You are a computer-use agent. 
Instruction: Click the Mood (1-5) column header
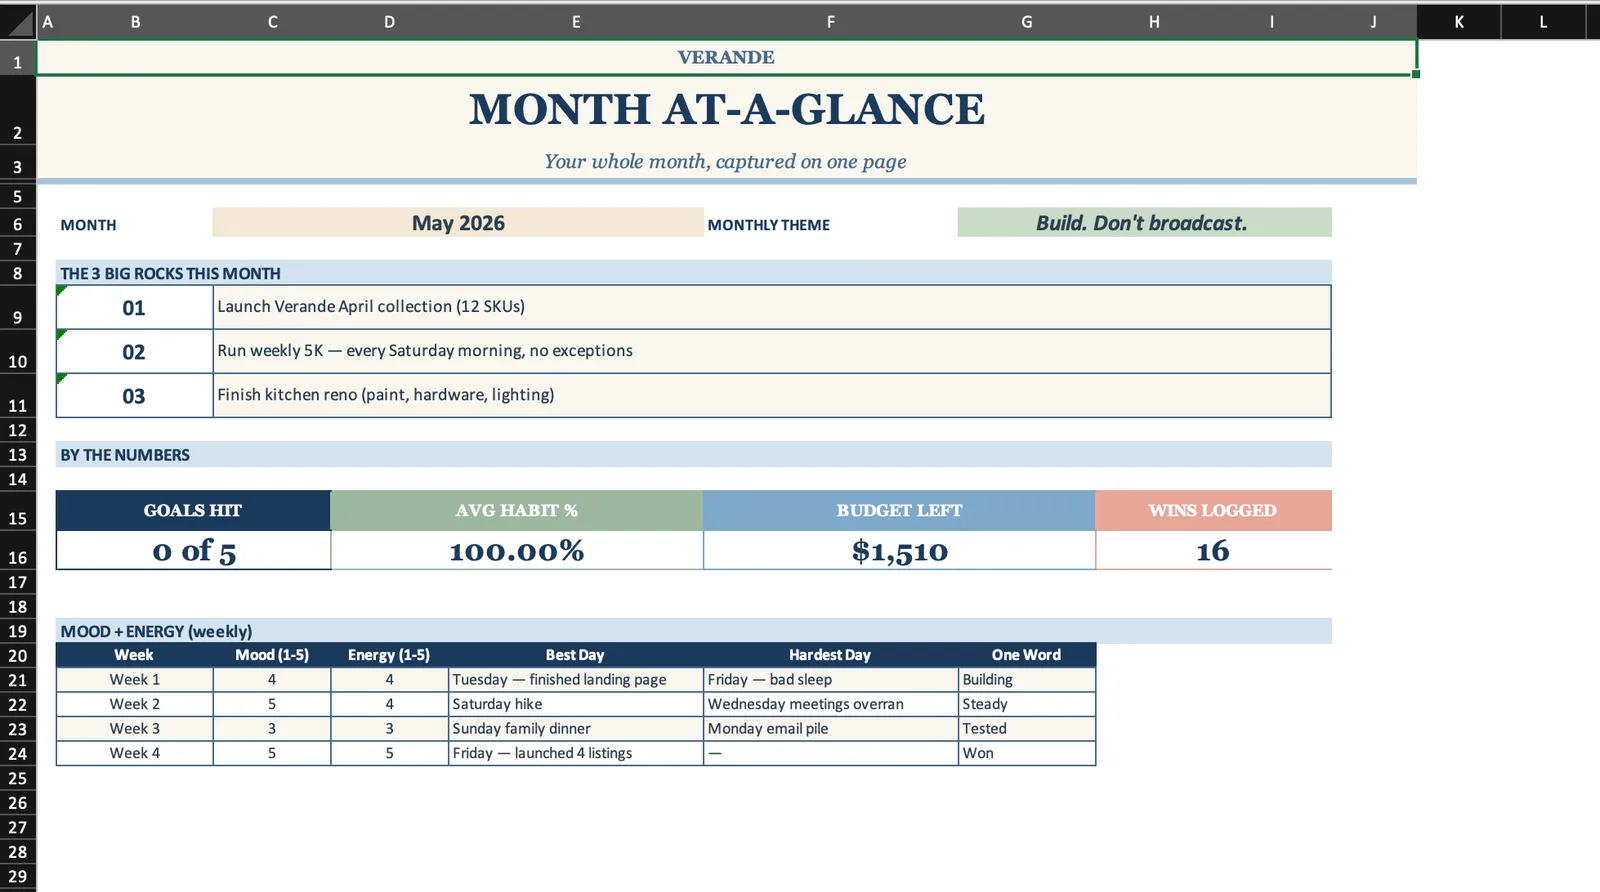[x=272, y=655]
